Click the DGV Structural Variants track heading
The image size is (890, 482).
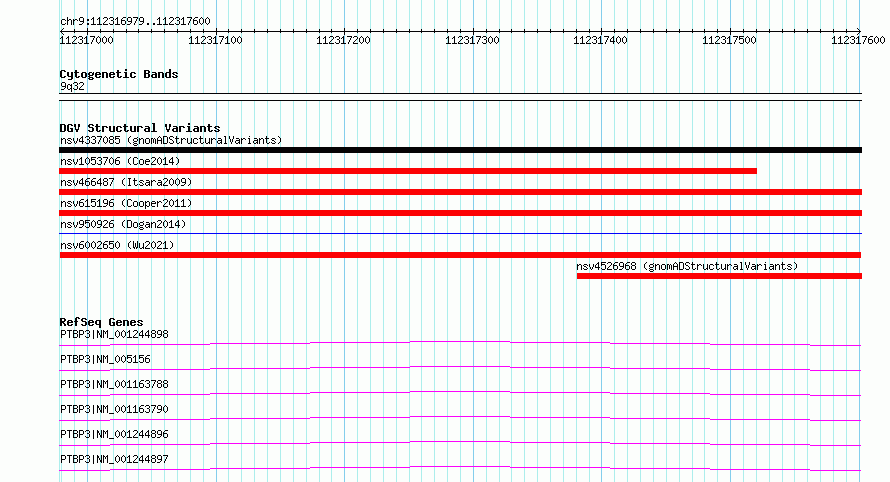pos(140,128)
